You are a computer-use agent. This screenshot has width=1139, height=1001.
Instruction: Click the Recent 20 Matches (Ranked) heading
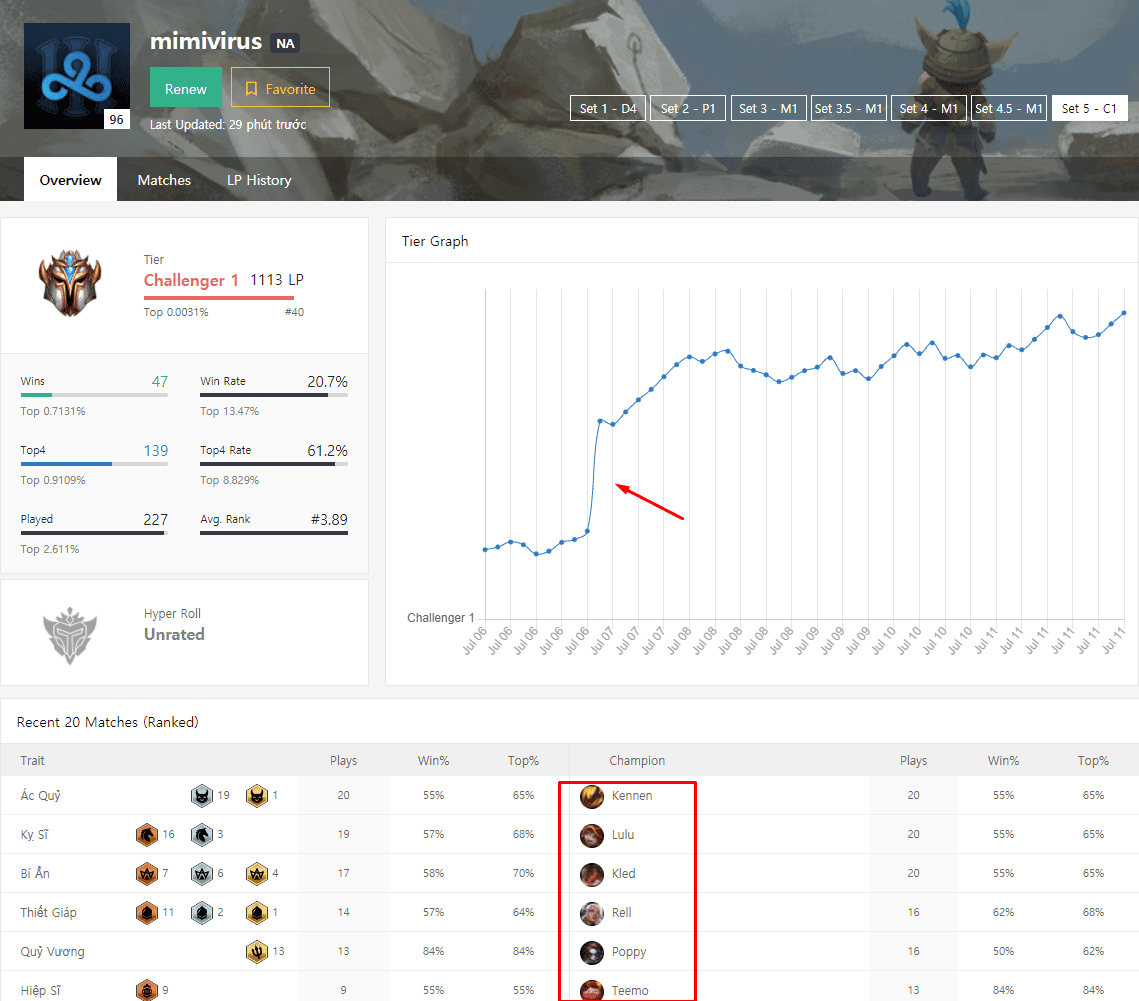(108, 722)
